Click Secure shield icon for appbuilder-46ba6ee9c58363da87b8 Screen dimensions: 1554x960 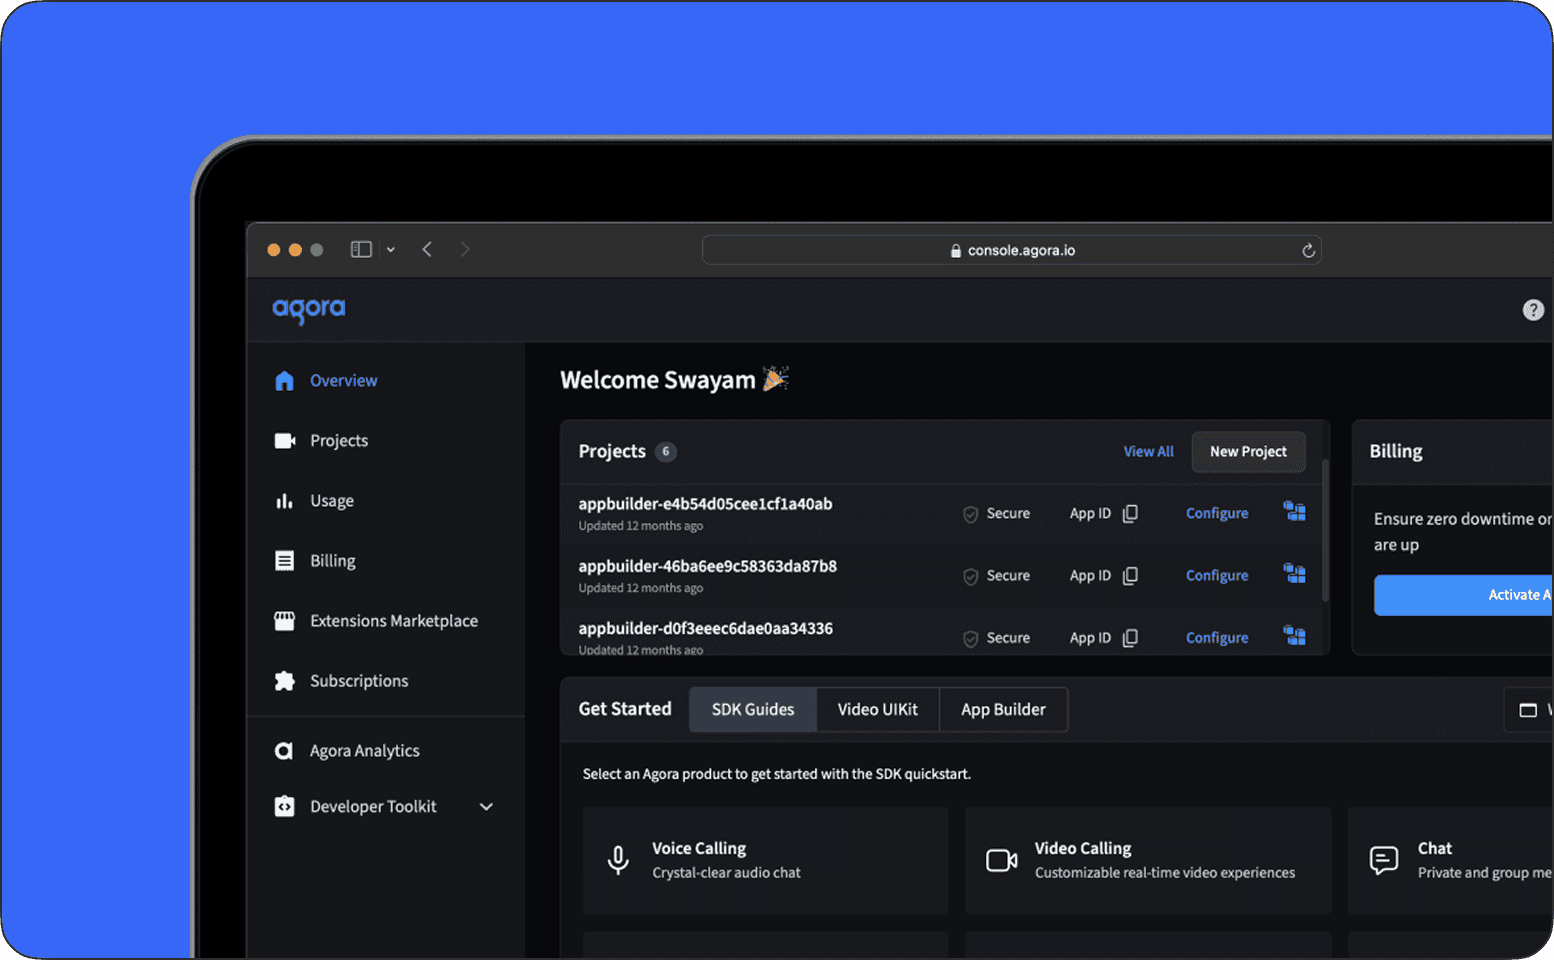[x=970, y=576]
